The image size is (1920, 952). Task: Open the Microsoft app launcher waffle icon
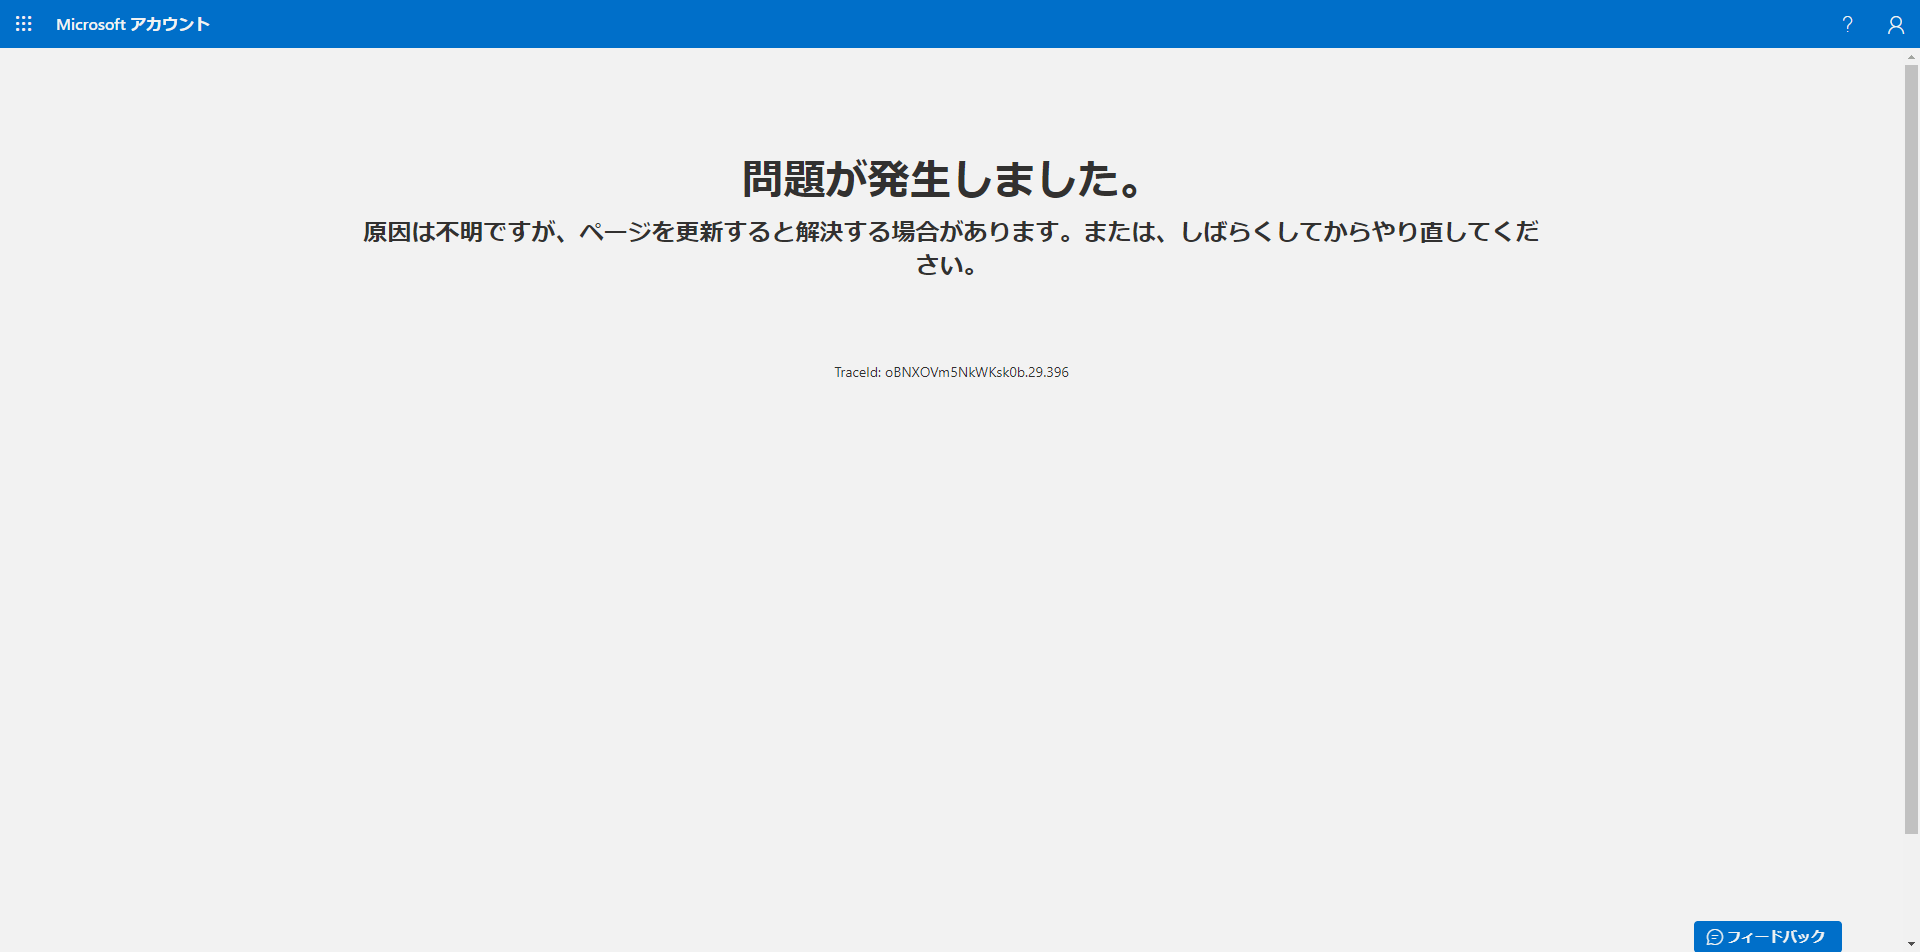click(23, 24)
